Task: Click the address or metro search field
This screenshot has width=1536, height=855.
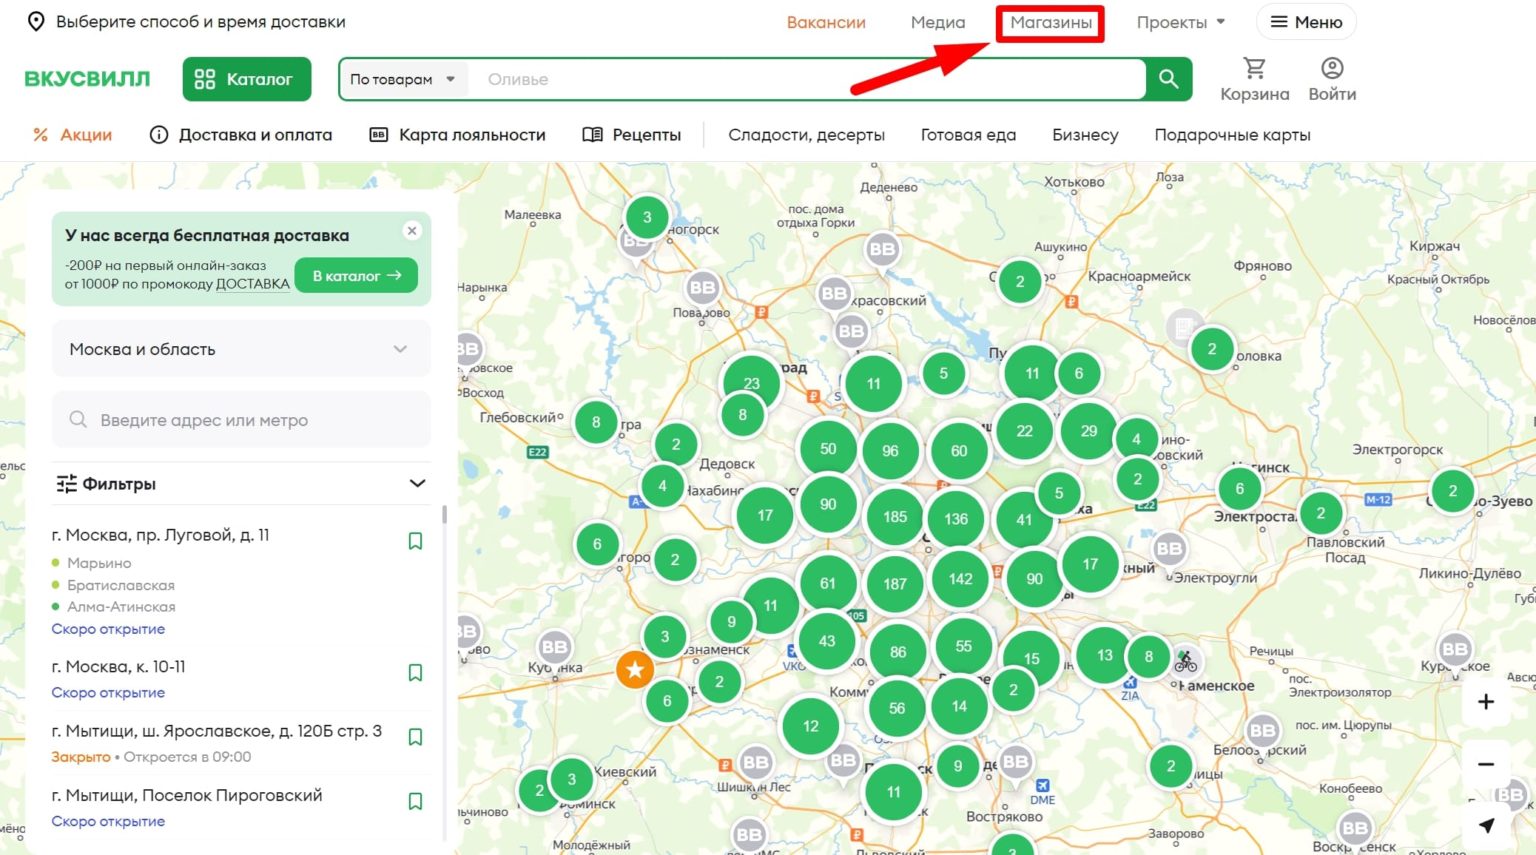Action: coord(241,420)
